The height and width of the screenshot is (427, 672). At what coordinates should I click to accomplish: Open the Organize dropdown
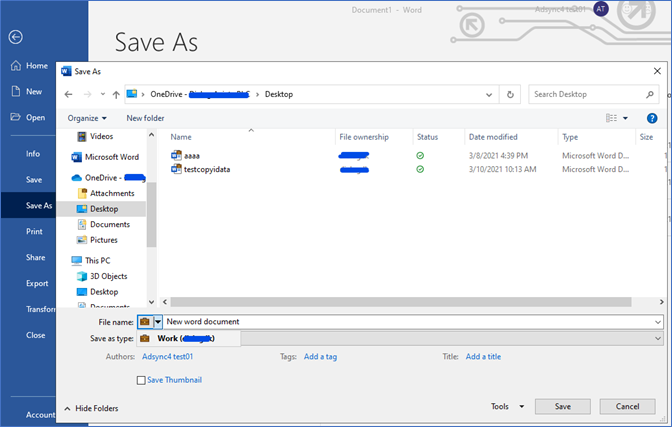tap(87, 118)
